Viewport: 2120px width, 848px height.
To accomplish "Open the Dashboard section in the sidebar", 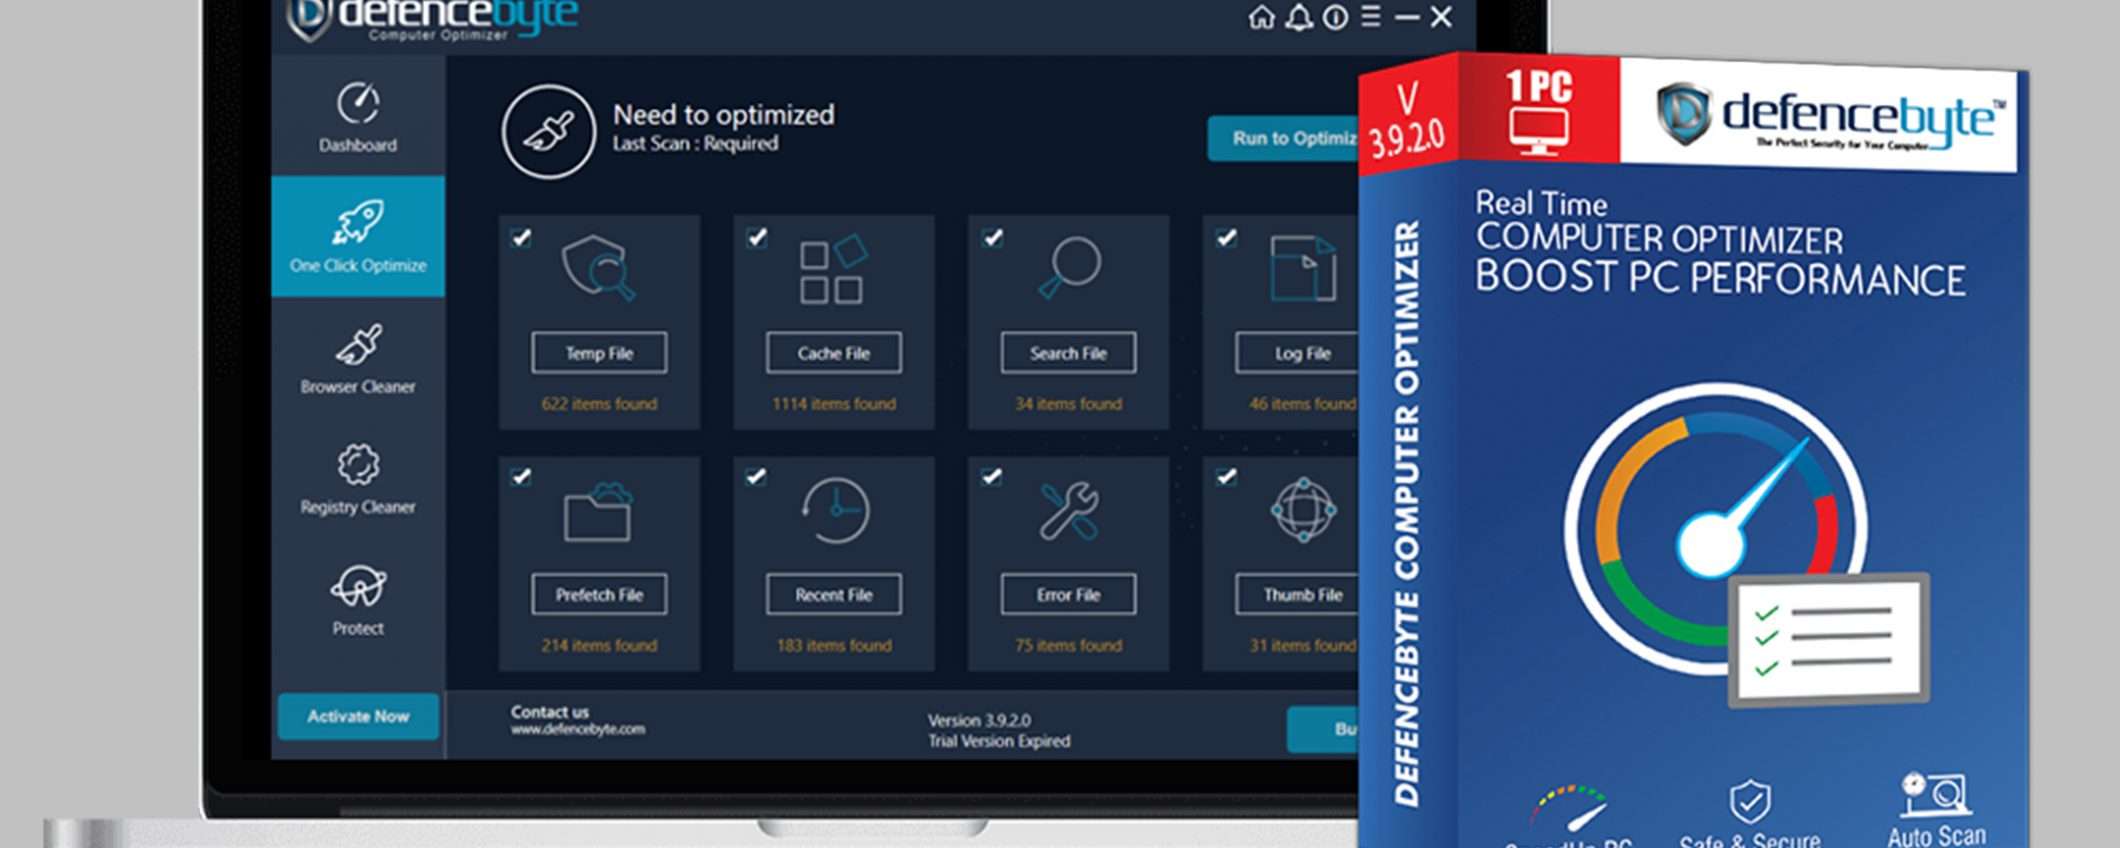I will tap(358, 116).
